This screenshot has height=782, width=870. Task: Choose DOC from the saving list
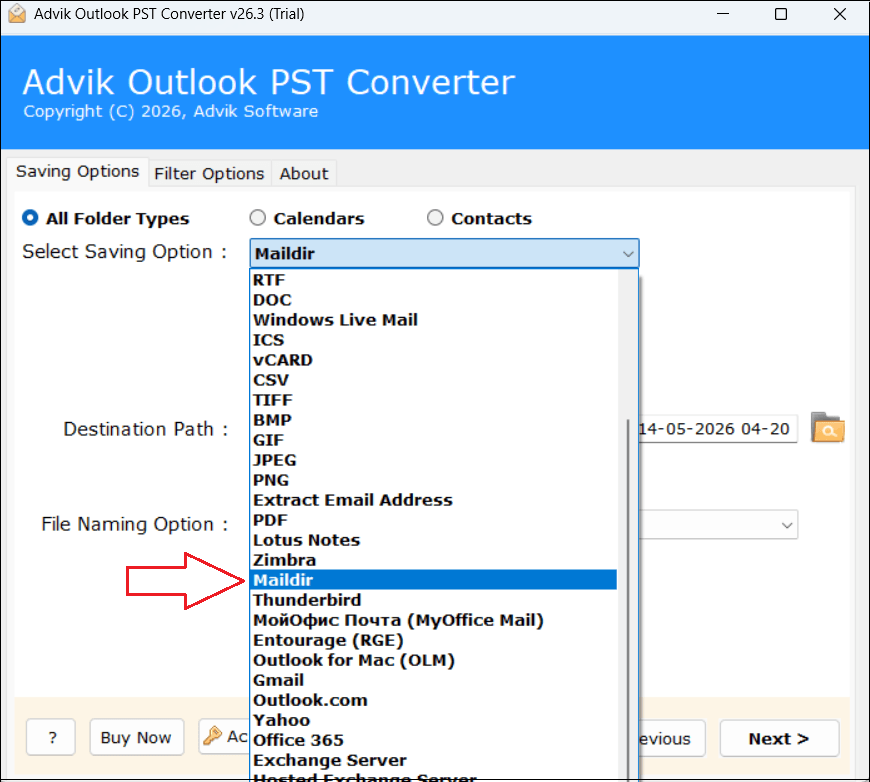tap(433, 300)
